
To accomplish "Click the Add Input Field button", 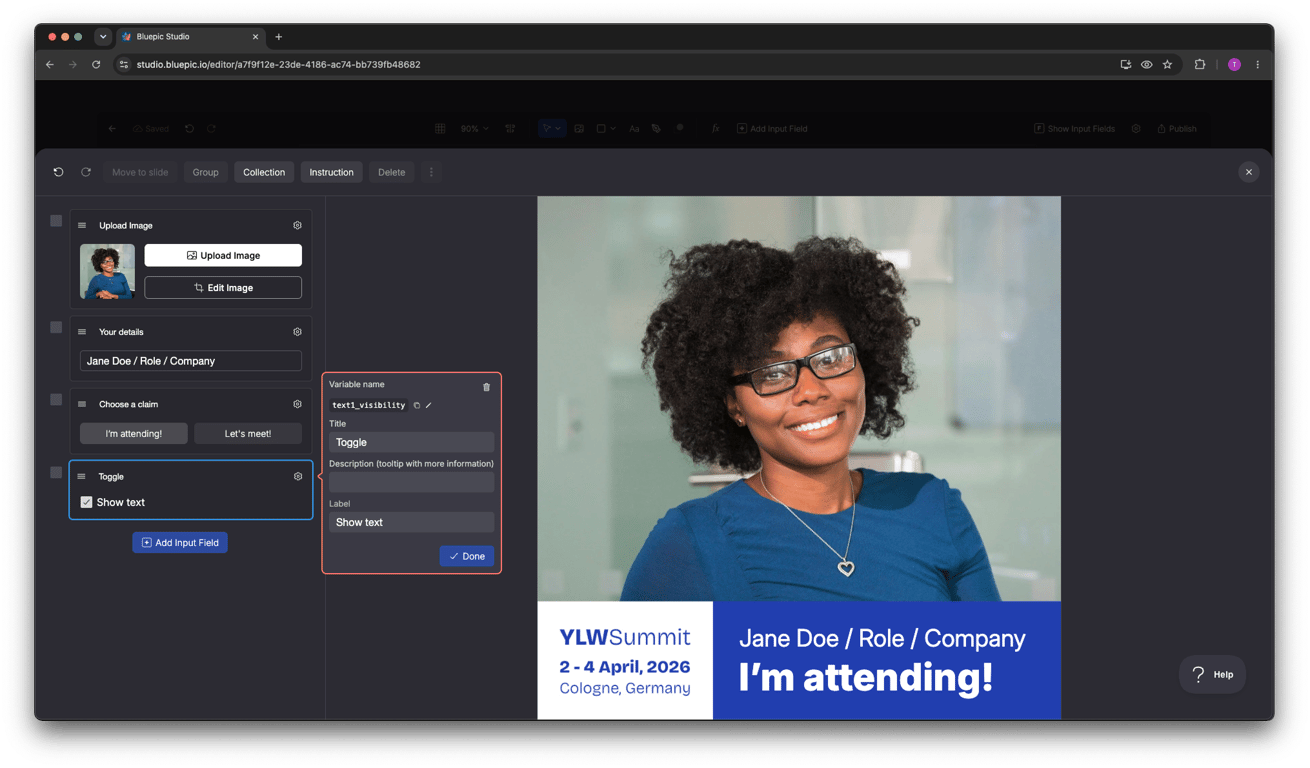I will point(180,542).
